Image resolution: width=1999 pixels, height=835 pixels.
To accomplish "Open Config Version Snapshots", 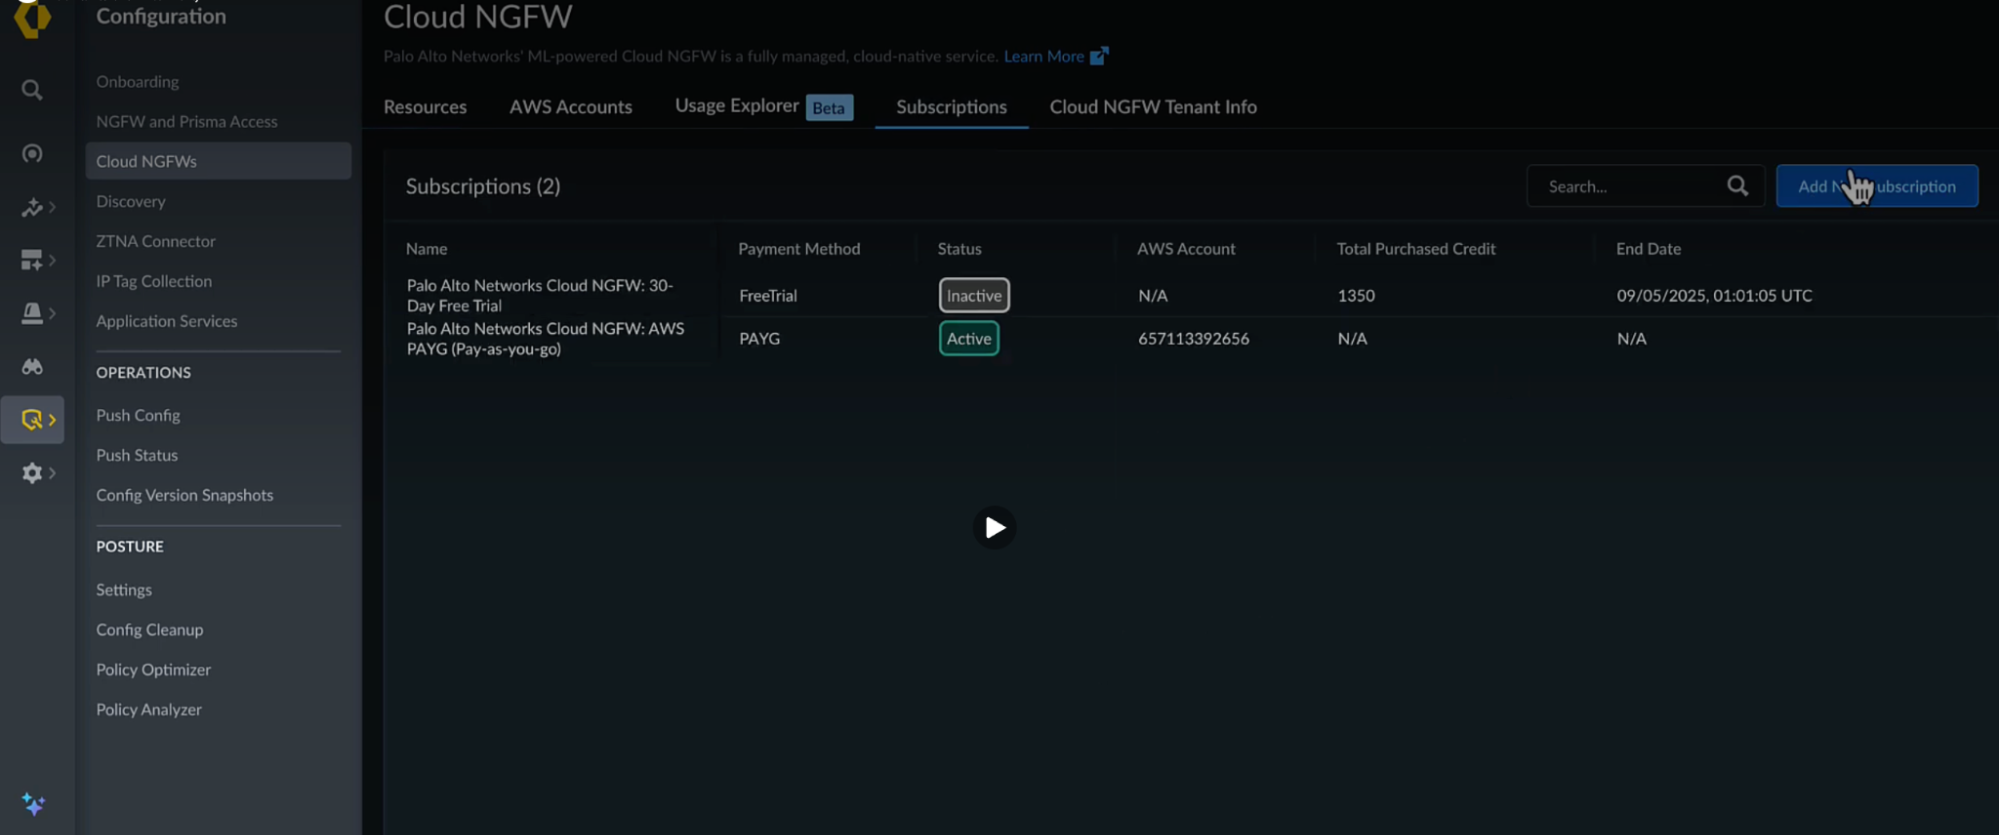I will (x=185, y=496).
